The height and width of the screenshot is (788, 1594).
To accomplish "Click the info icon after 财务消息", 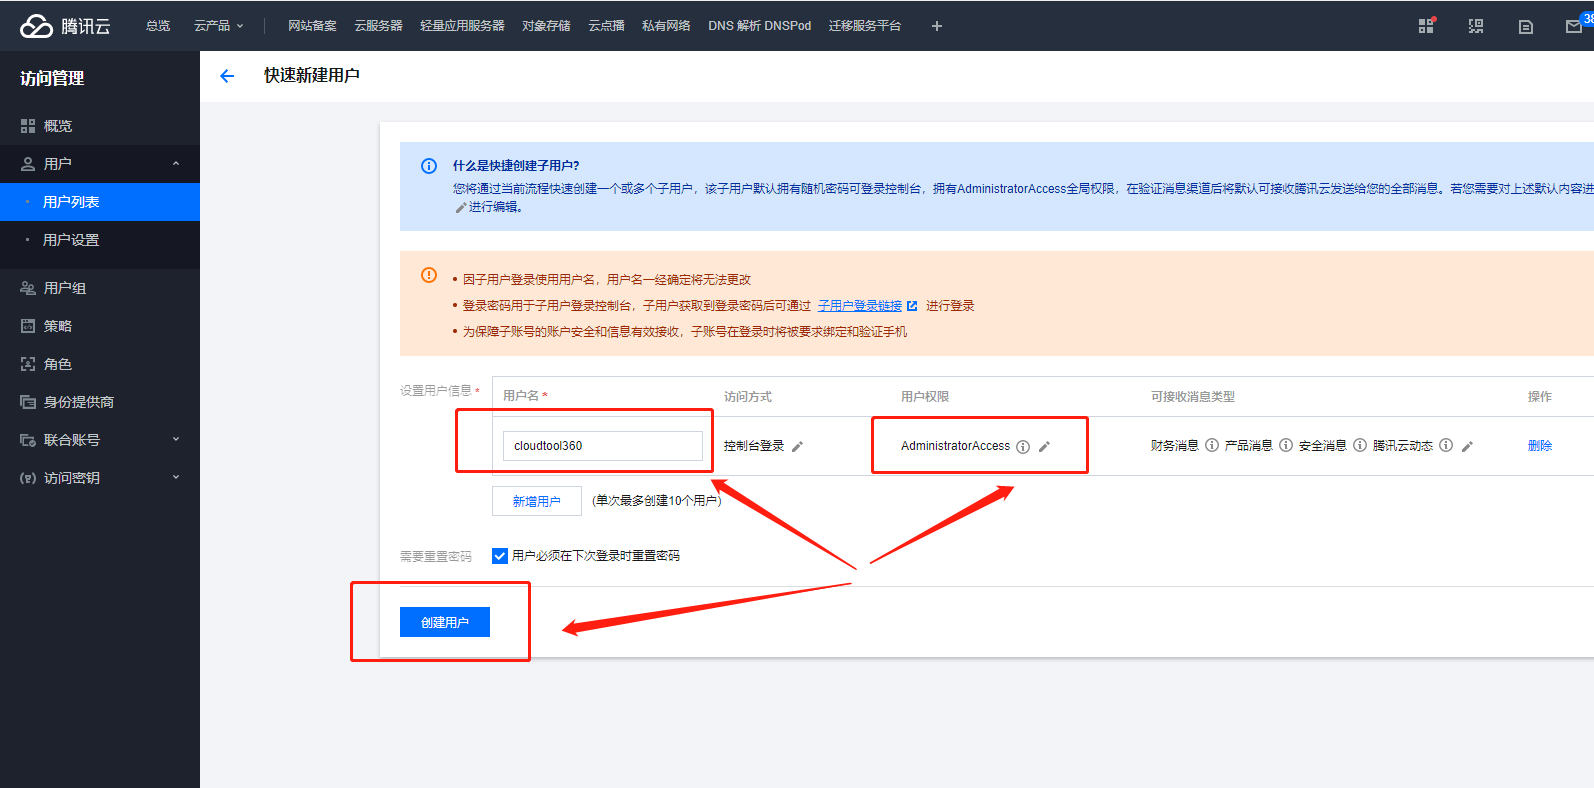I will pos(1212,446).
